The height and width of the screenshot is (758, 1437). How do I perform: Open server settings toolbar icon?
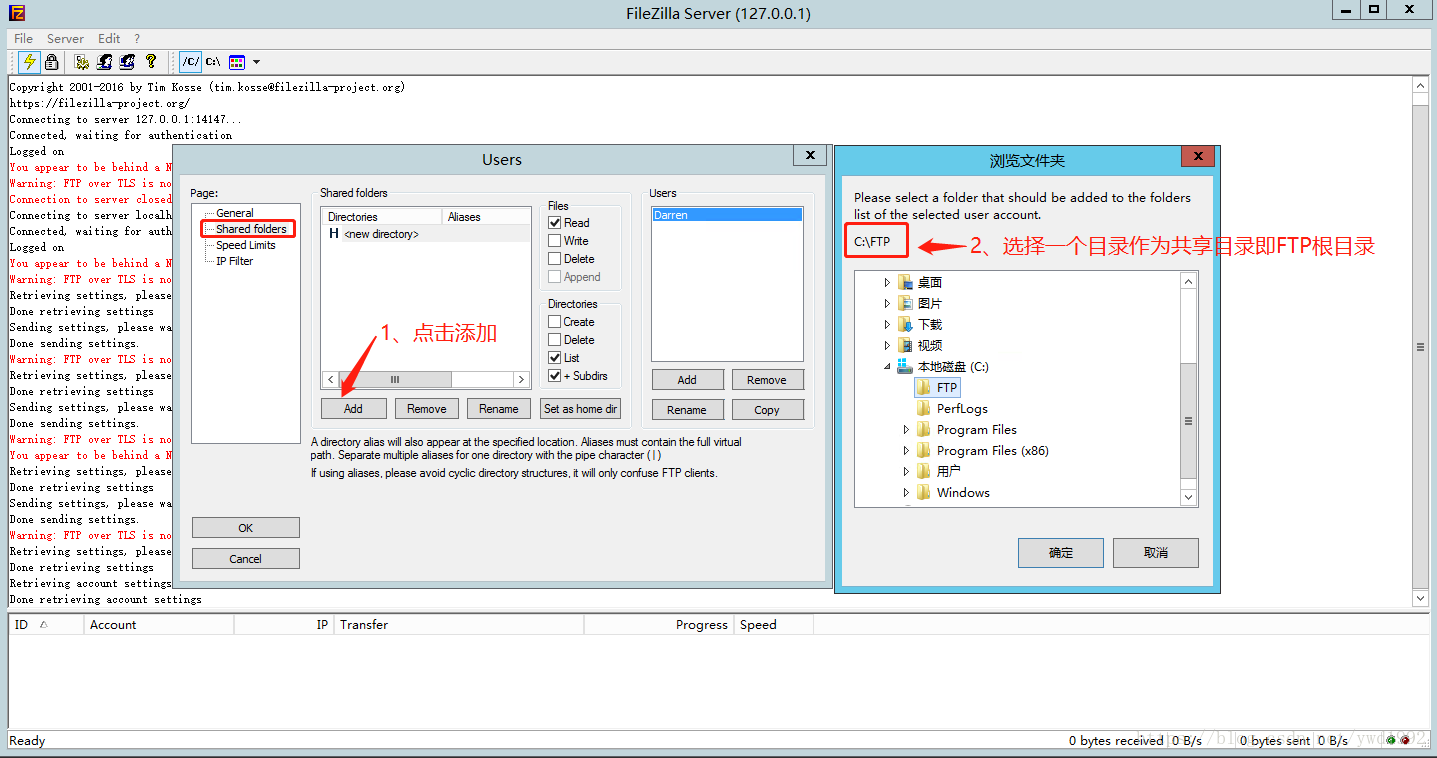82,62
